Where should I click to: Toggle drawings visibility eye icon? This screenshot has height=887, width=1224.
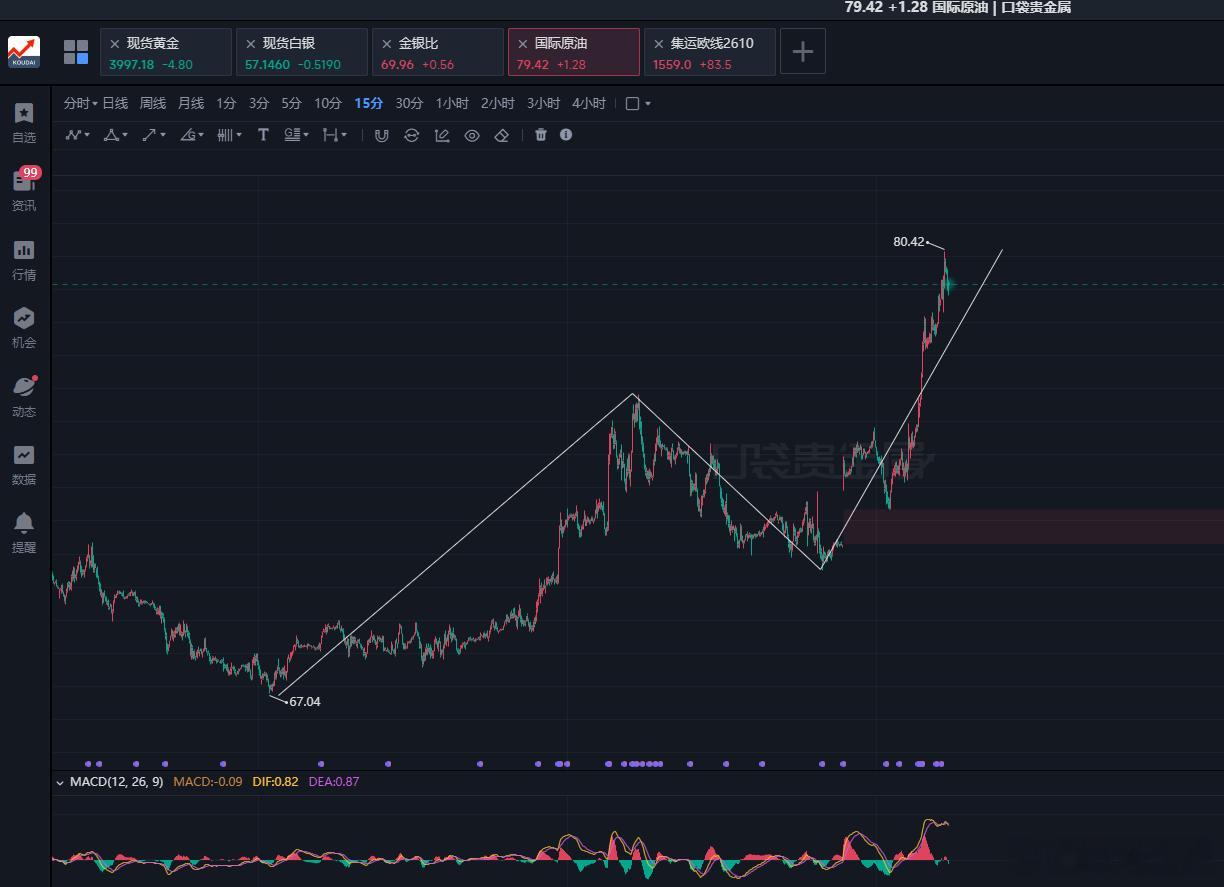click(472, 135)
